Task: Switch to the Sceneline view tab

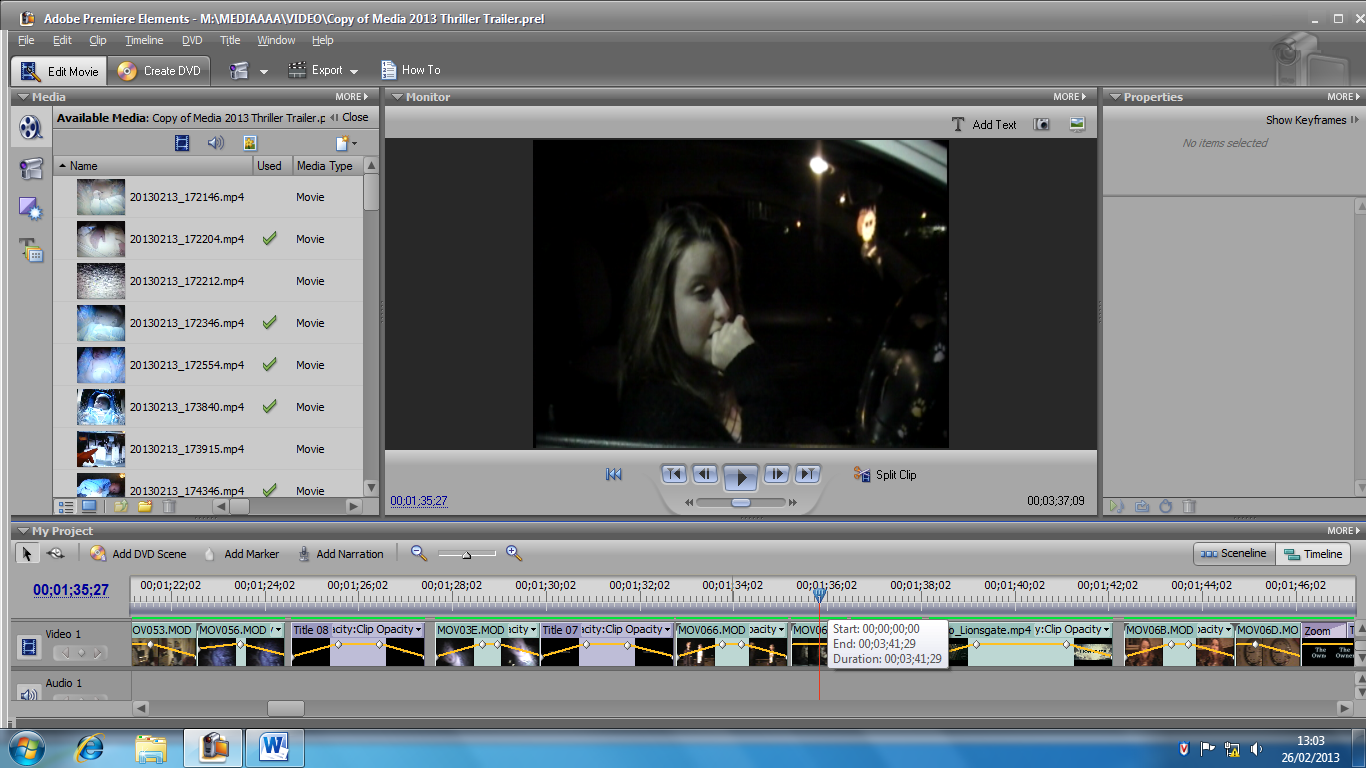Action: 1234,554
